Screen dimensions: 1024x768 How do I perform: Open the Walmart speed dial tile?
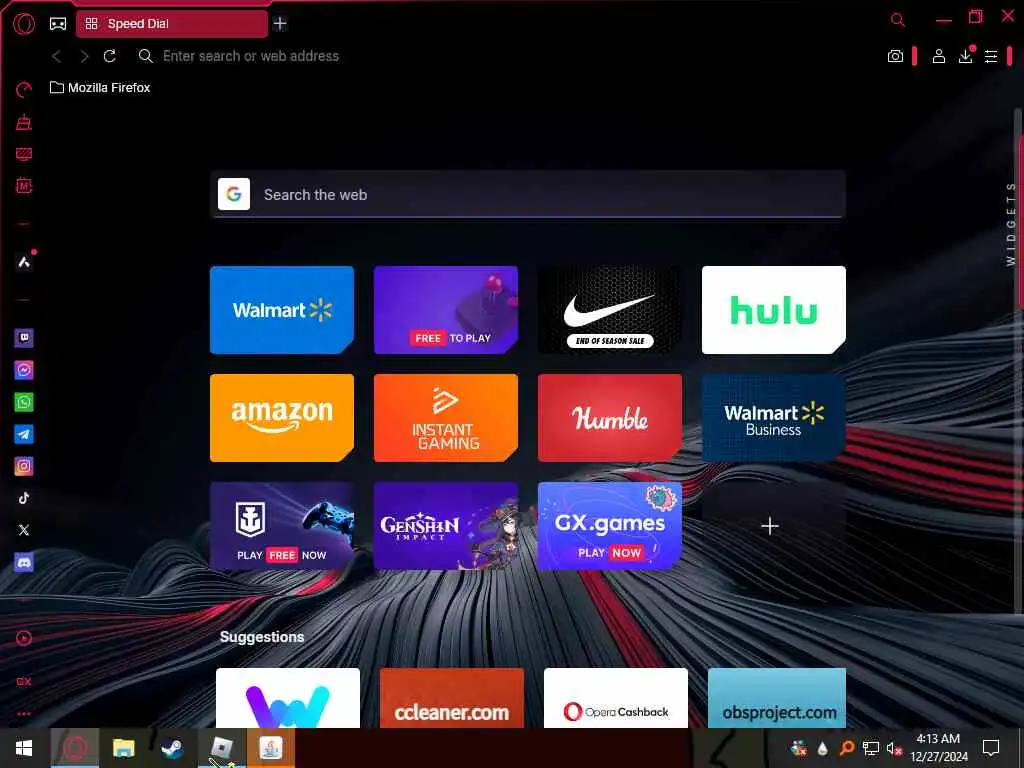point(281,310)
